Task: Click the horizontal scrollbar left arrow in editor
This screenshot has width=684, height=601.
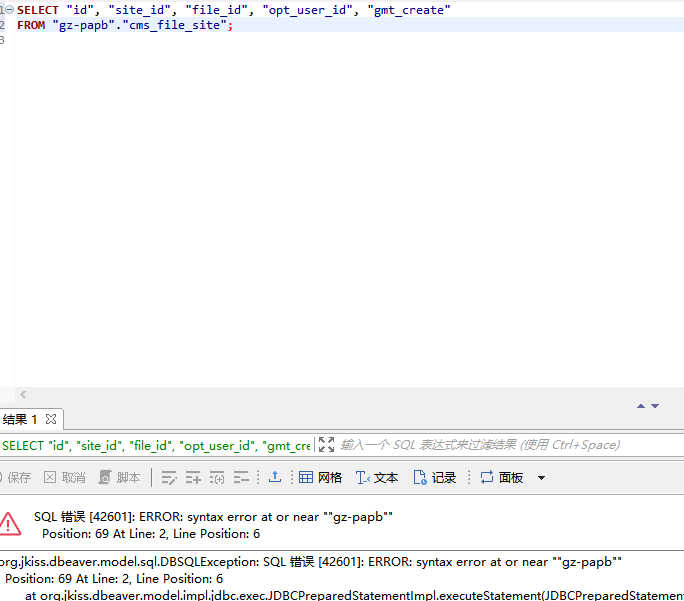Action: (x=23, y=394)
